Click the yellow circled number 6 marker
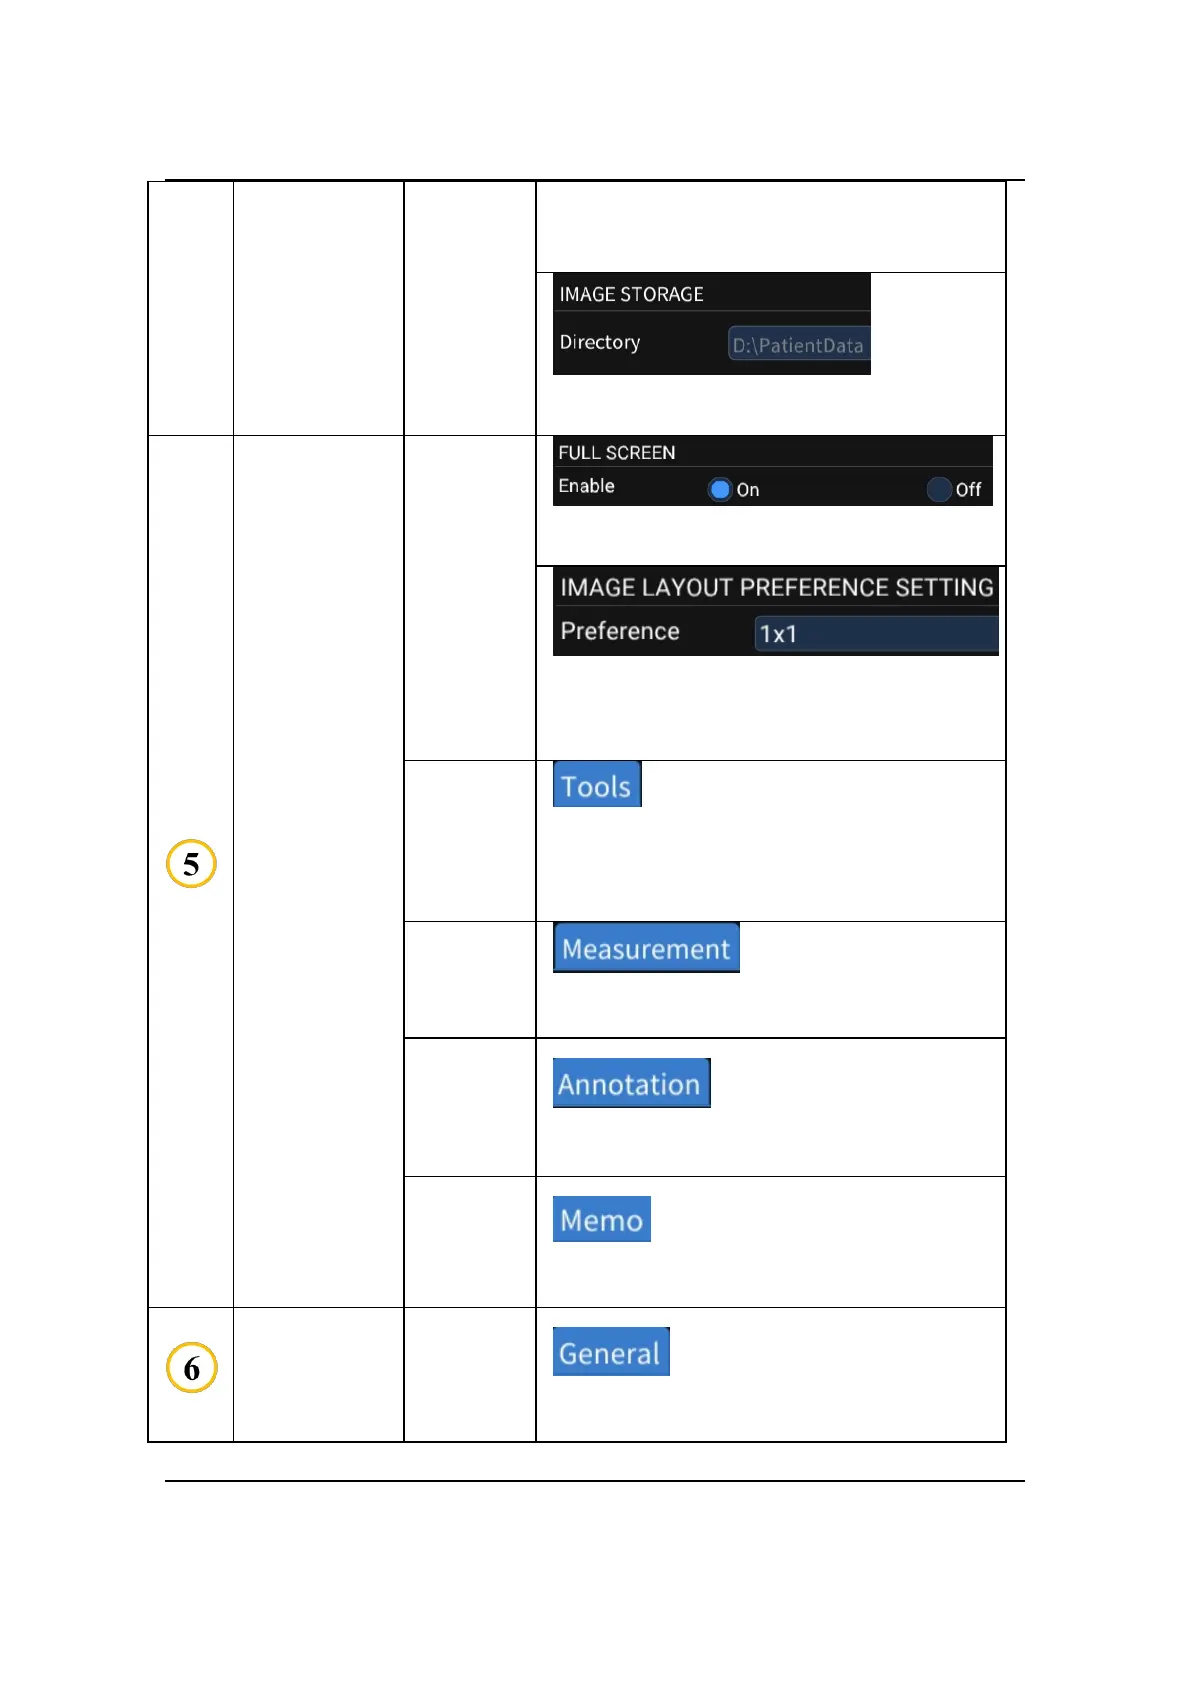1191x1684 pixels. click(191, 1368)
